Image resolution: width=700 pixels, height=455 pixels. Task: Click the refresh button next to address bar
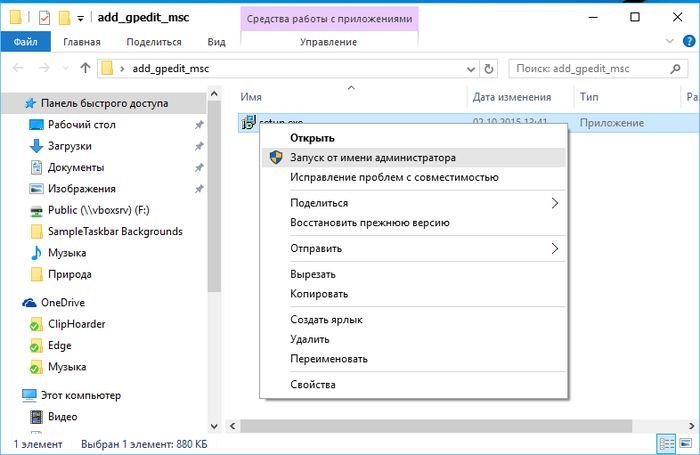488,69
